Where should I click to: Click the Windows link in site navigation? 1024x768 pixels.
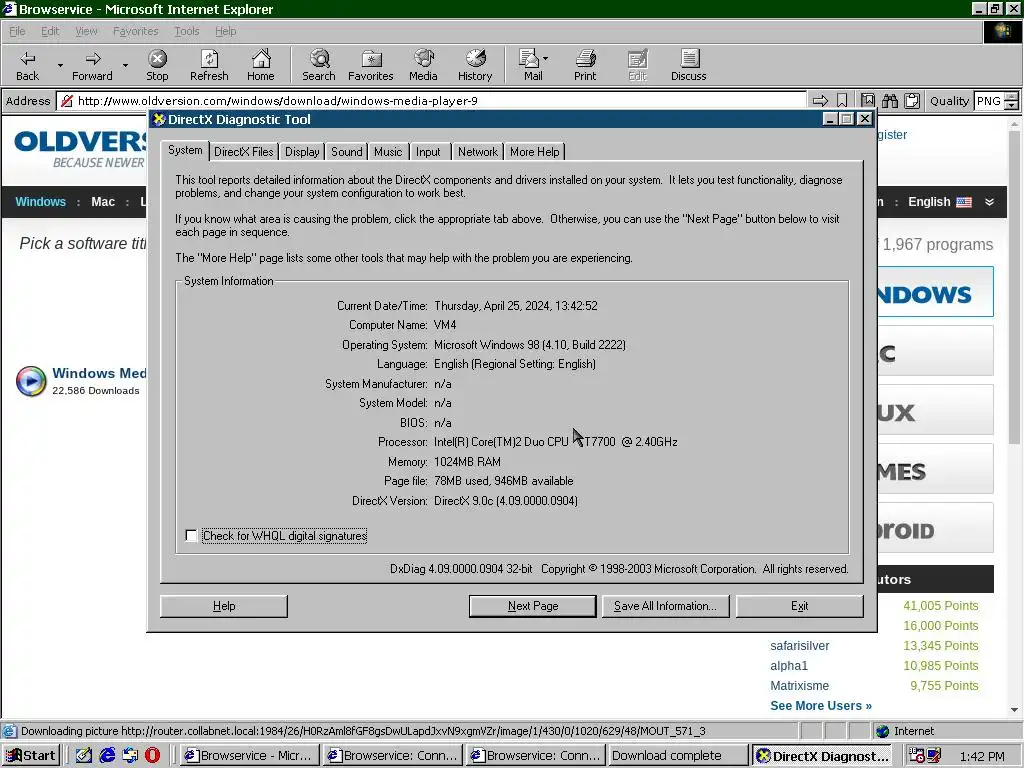(x=40, y=202)
